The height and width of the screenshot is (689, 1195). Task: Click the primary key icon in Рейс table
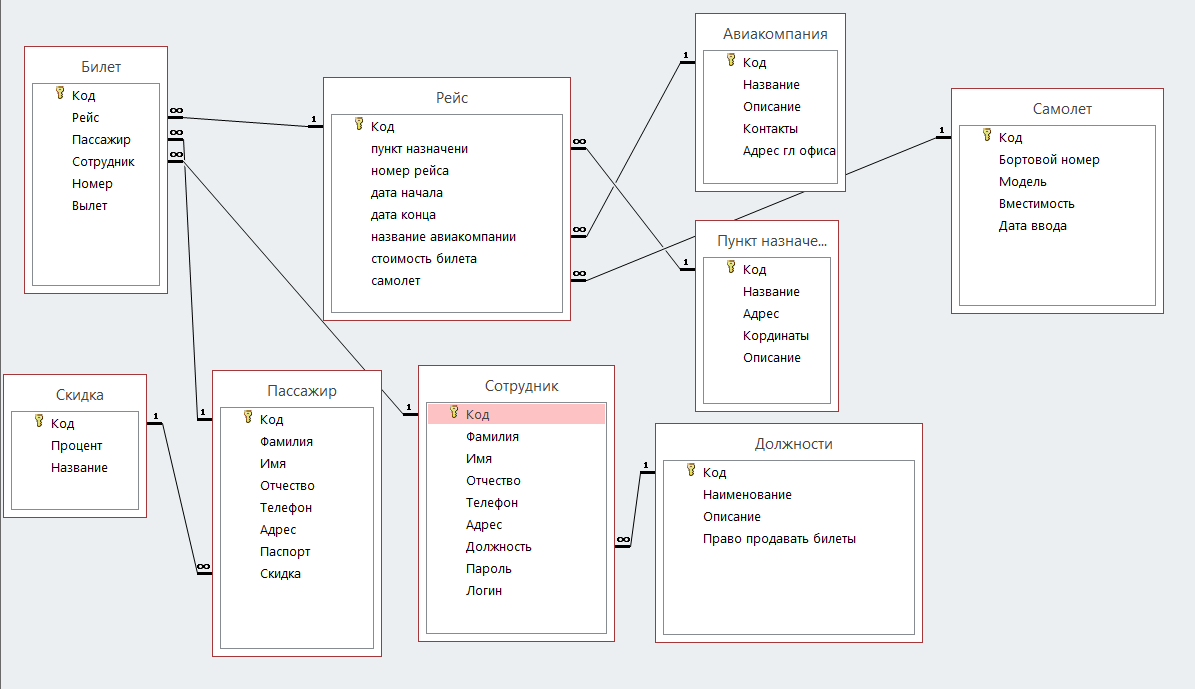(359, 124)
